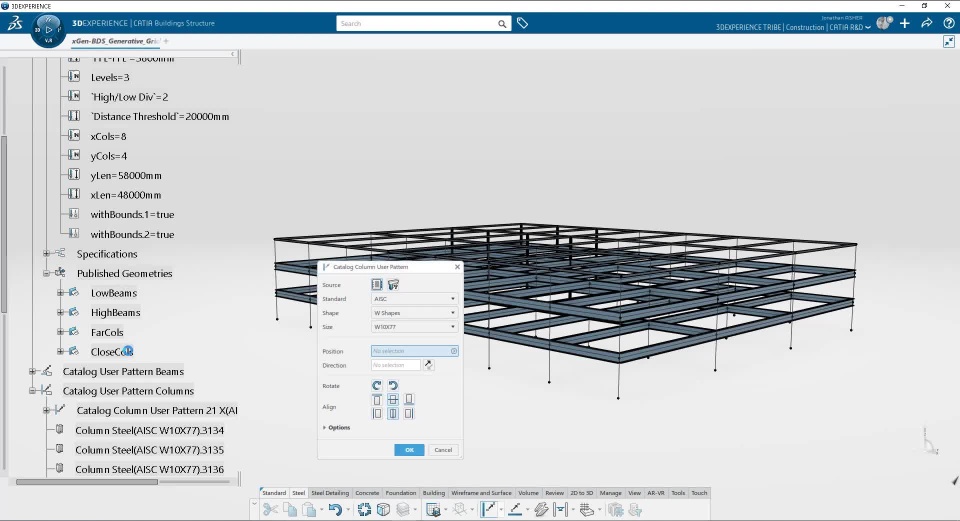960x521 pixels.
Task: Click OK in Catalog Column User Pattern
Action: click(410, 450)
